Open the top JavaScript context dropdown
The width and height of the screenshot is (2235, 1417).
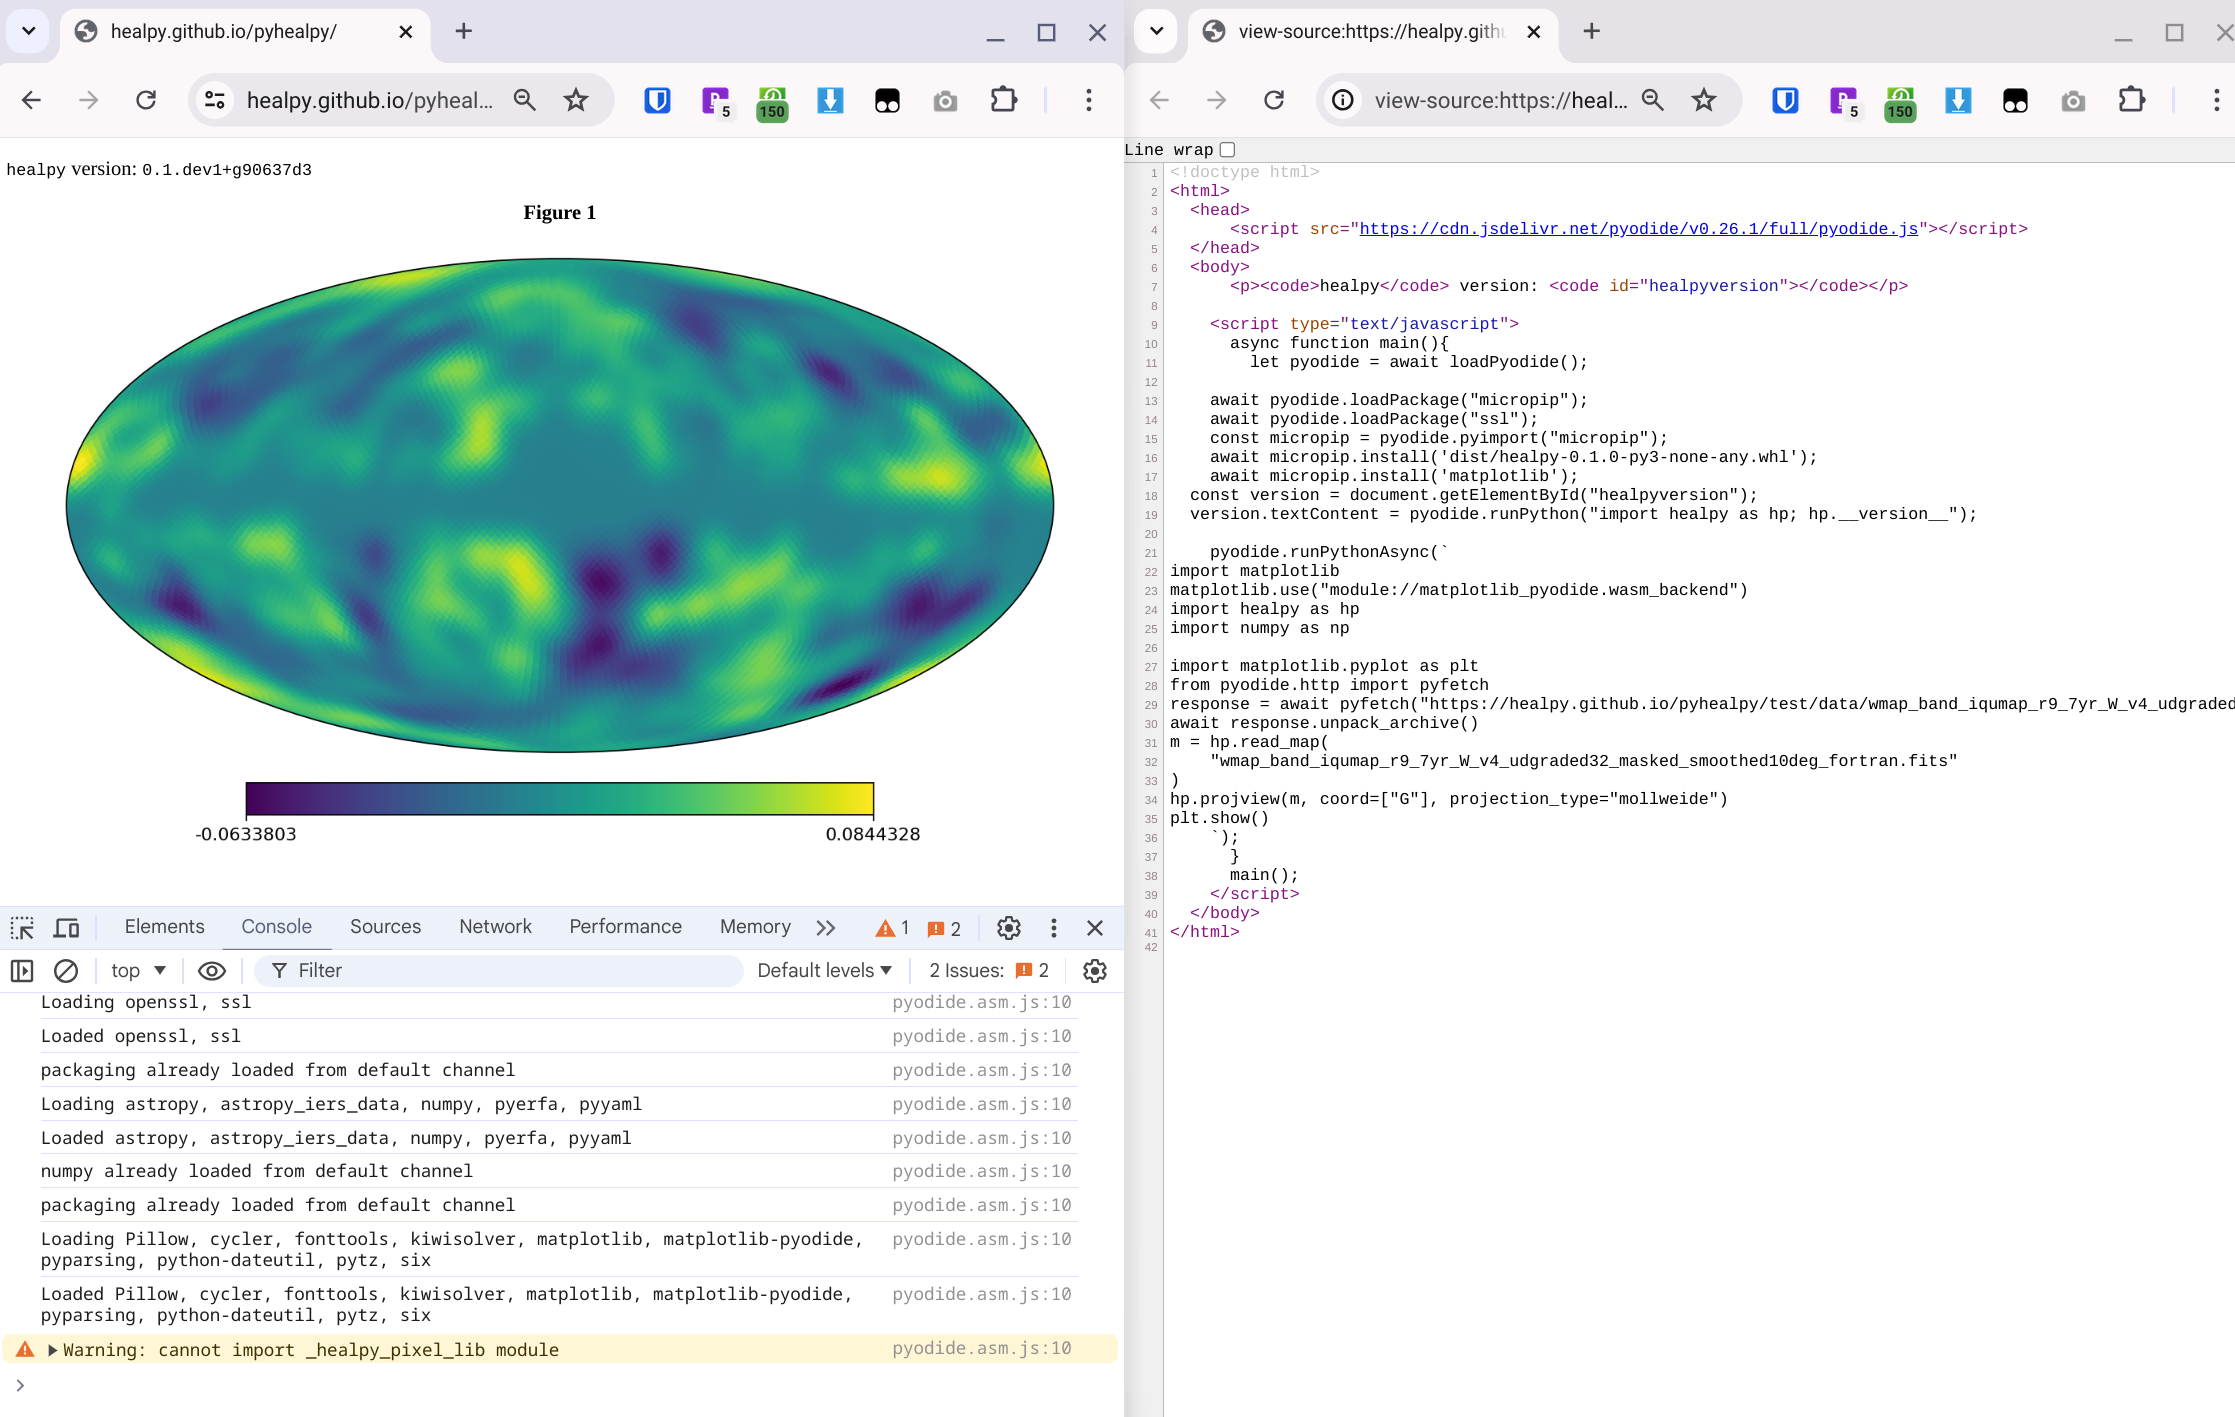click(138, 970)
